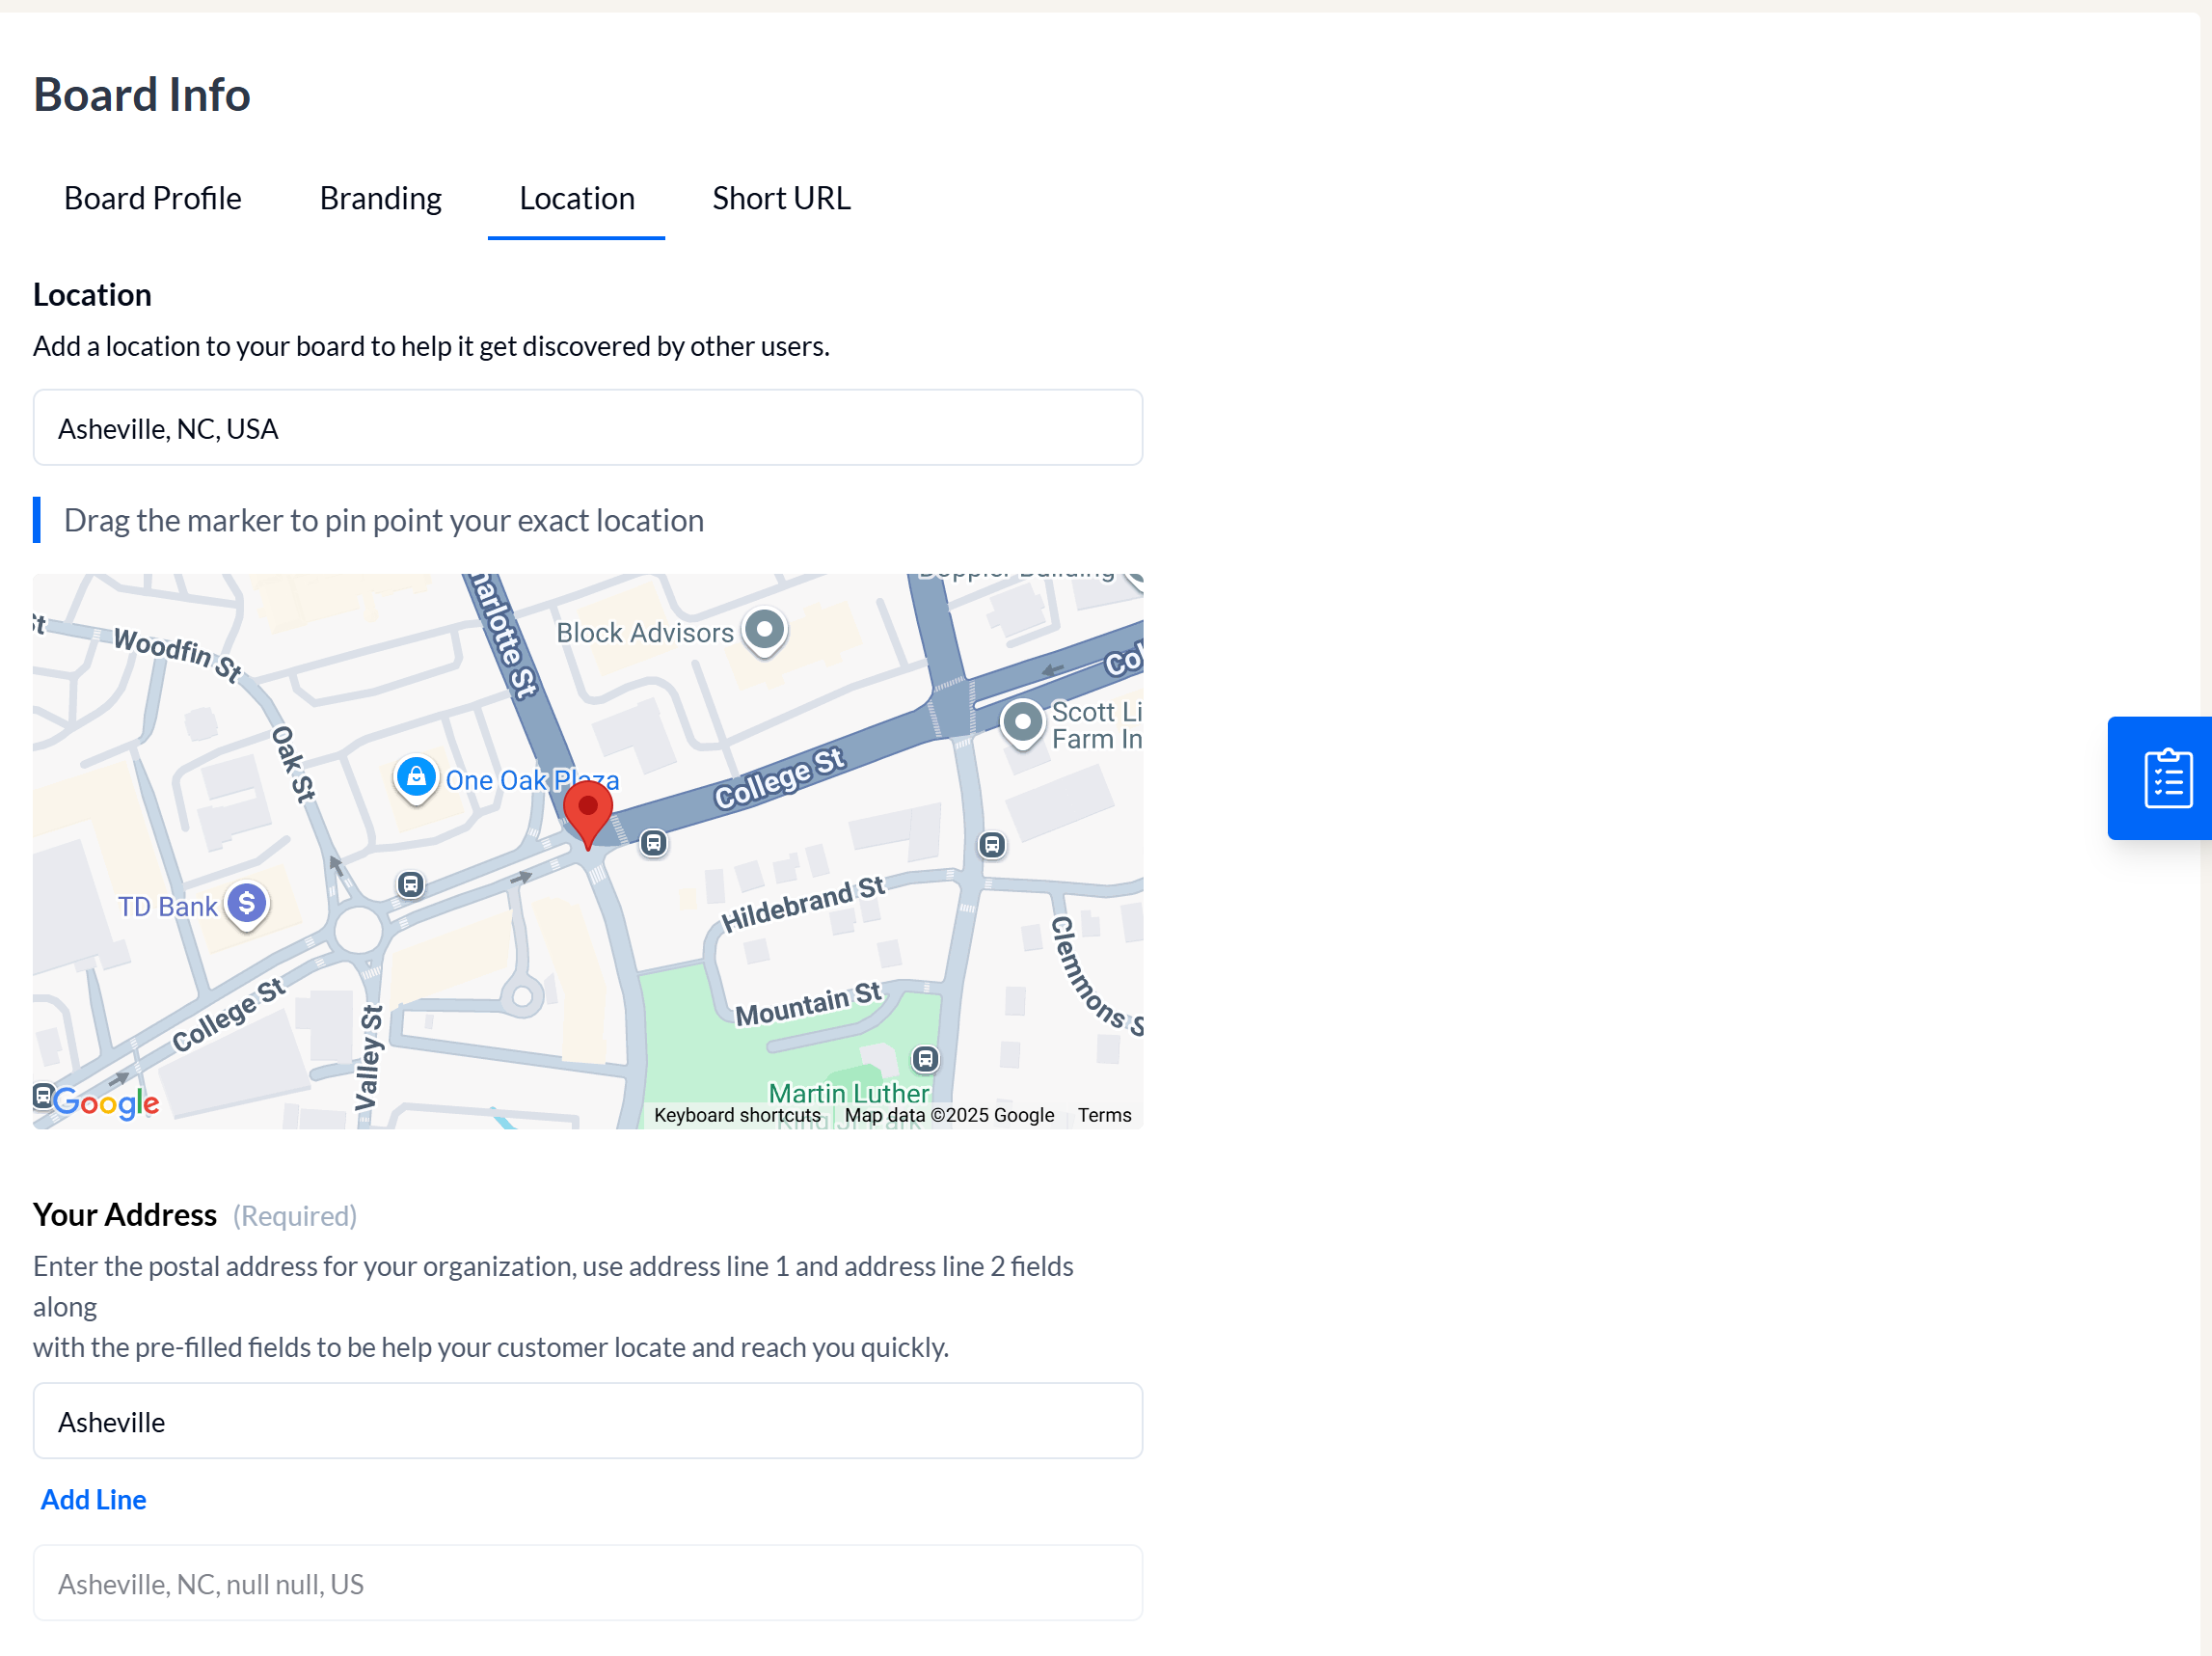Open the map Terms link
This screenshot has height=1656, width=2212.
(1104, 1115)
